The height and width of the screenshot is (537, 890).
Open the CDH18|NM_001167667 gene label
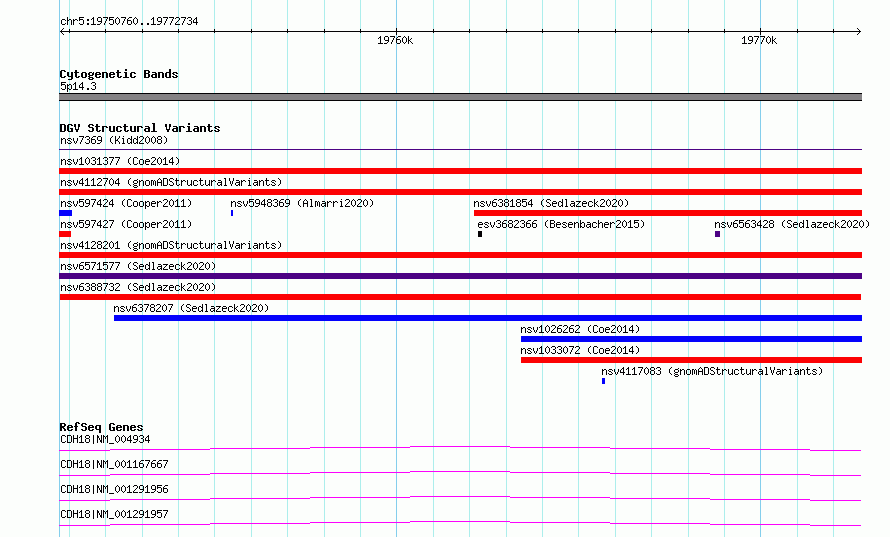point(114,464)
